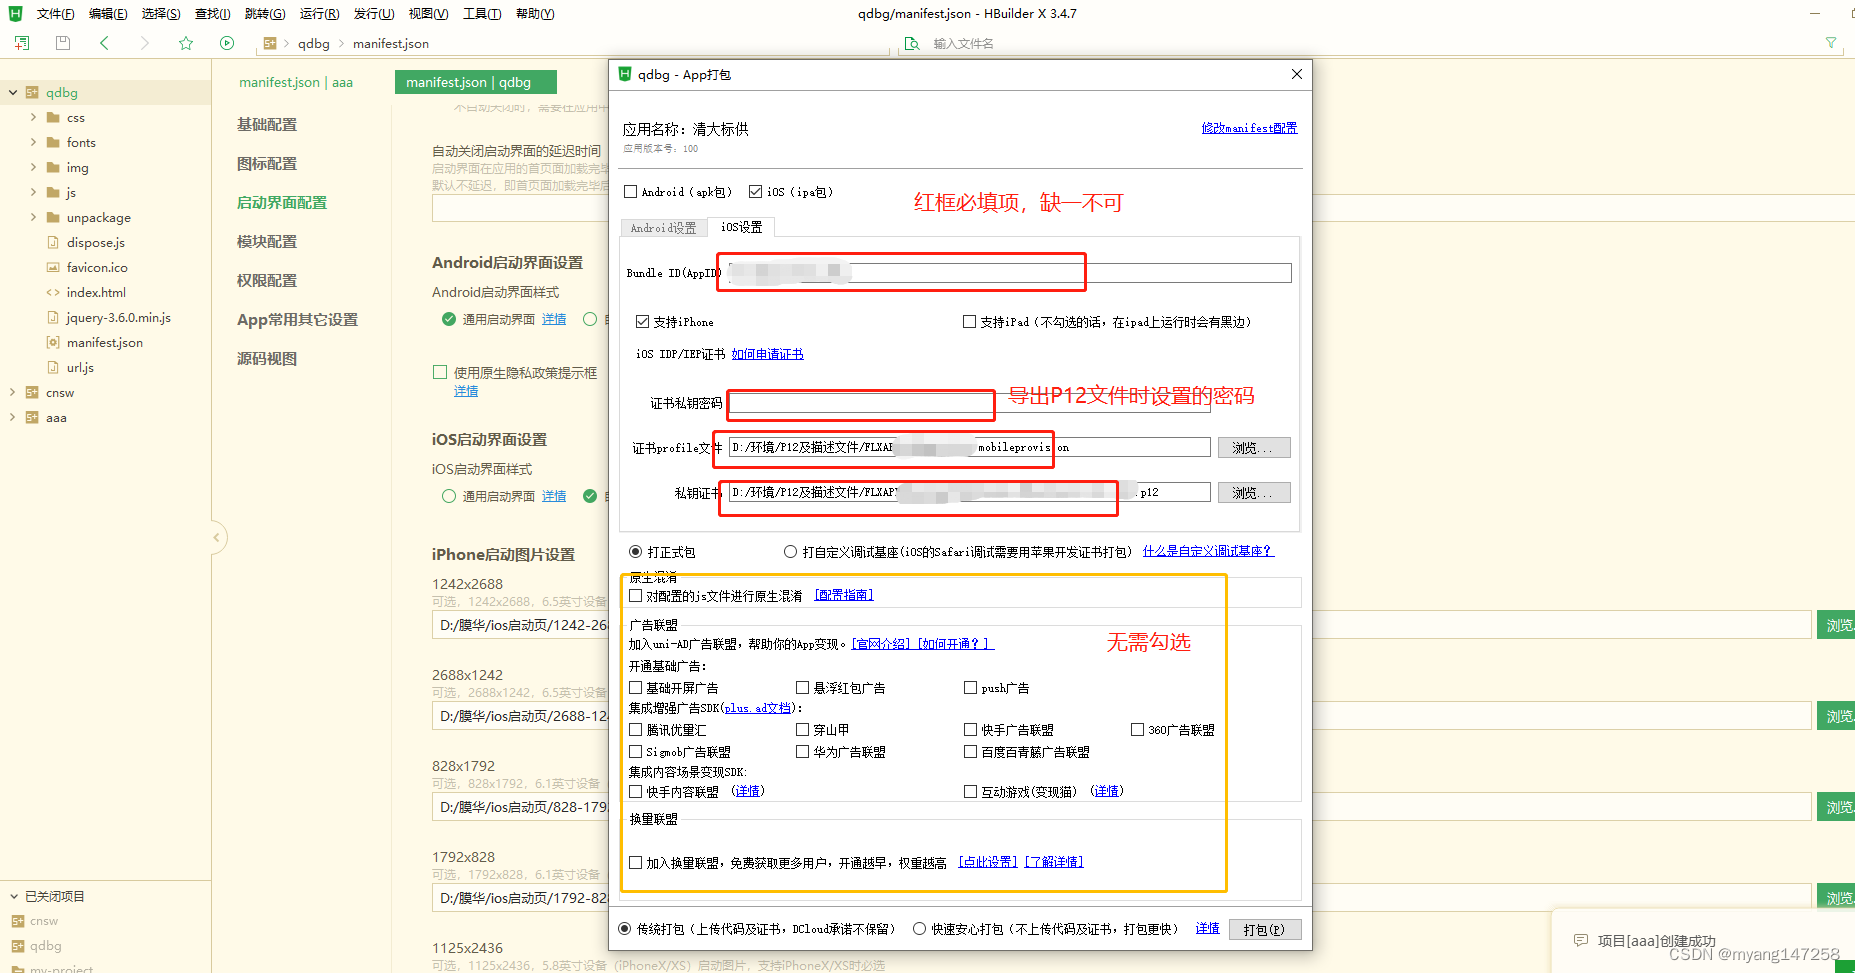1855x973 pixels.
Task: Check the 对配置的js文件进行原生混淆 box
Action: pos(636,596)
